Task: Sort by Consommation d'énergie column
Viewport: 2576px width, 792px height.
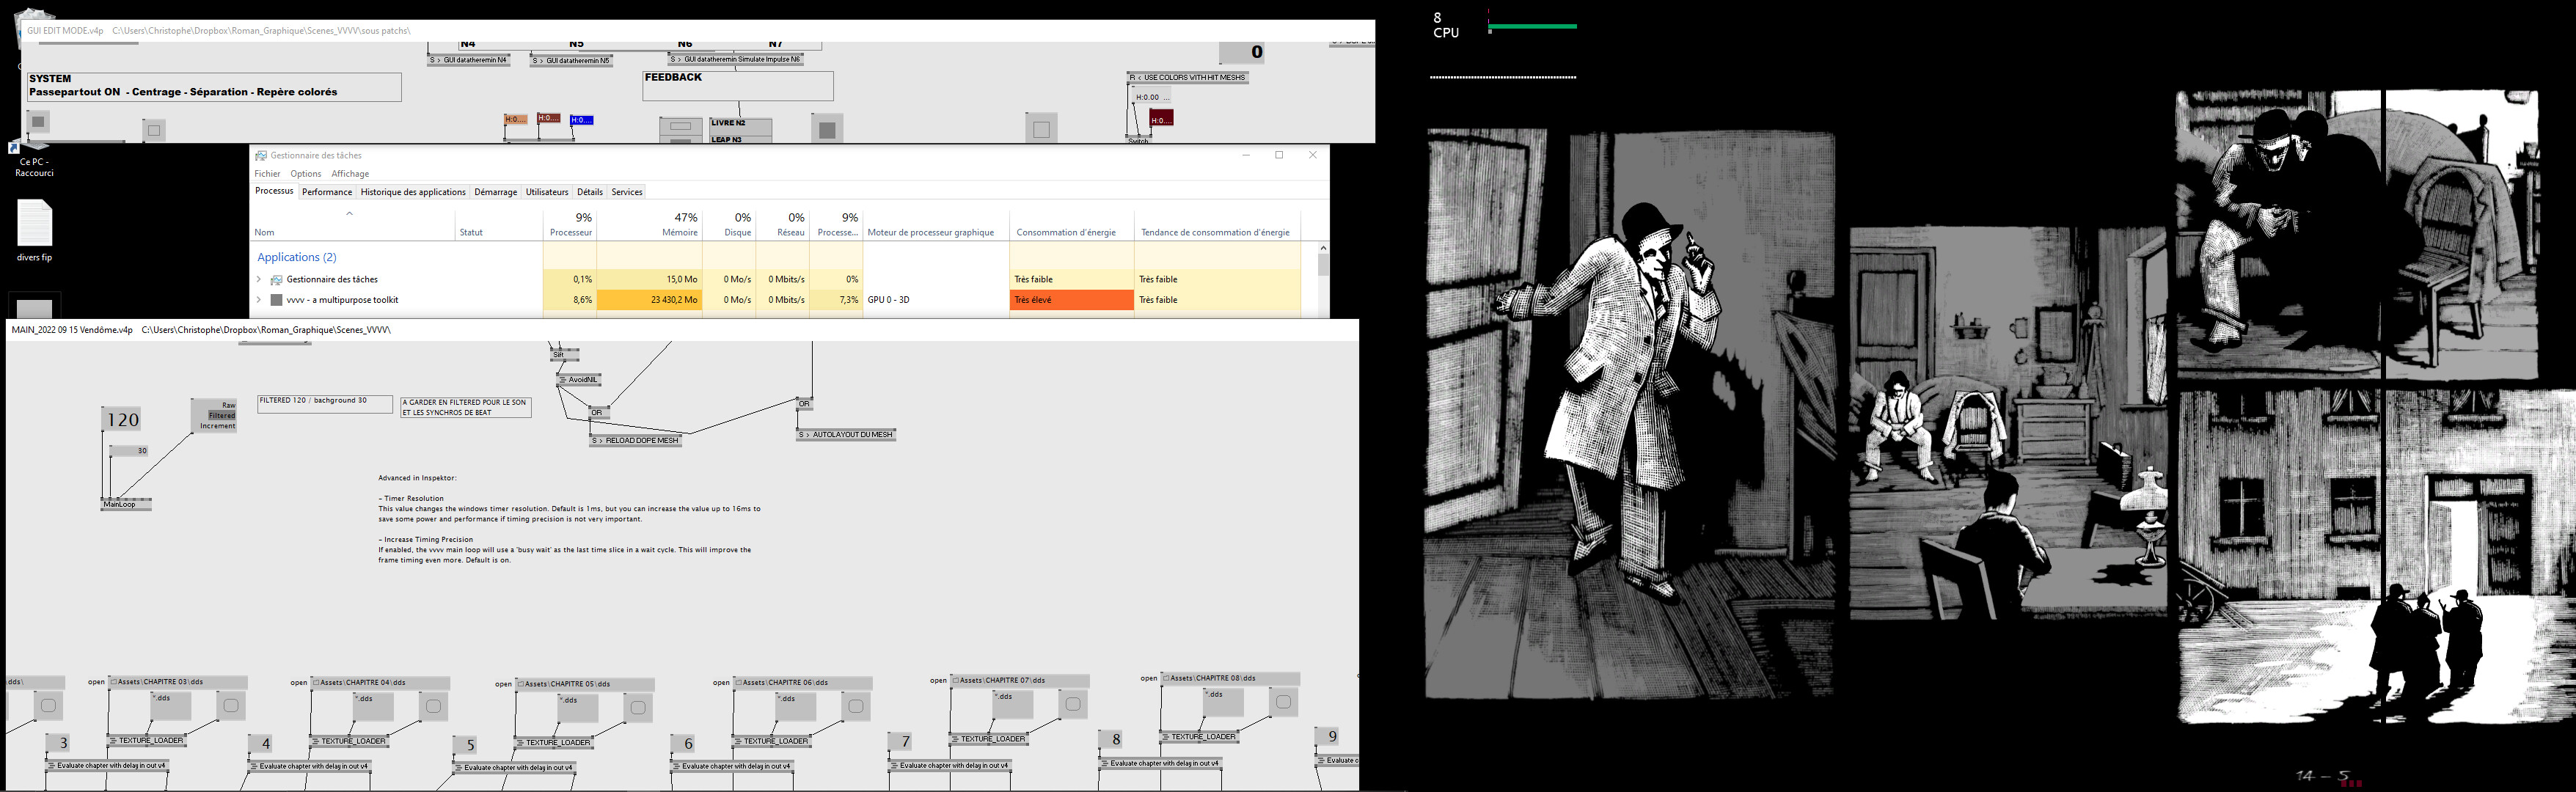Action: pos(1072,225)
